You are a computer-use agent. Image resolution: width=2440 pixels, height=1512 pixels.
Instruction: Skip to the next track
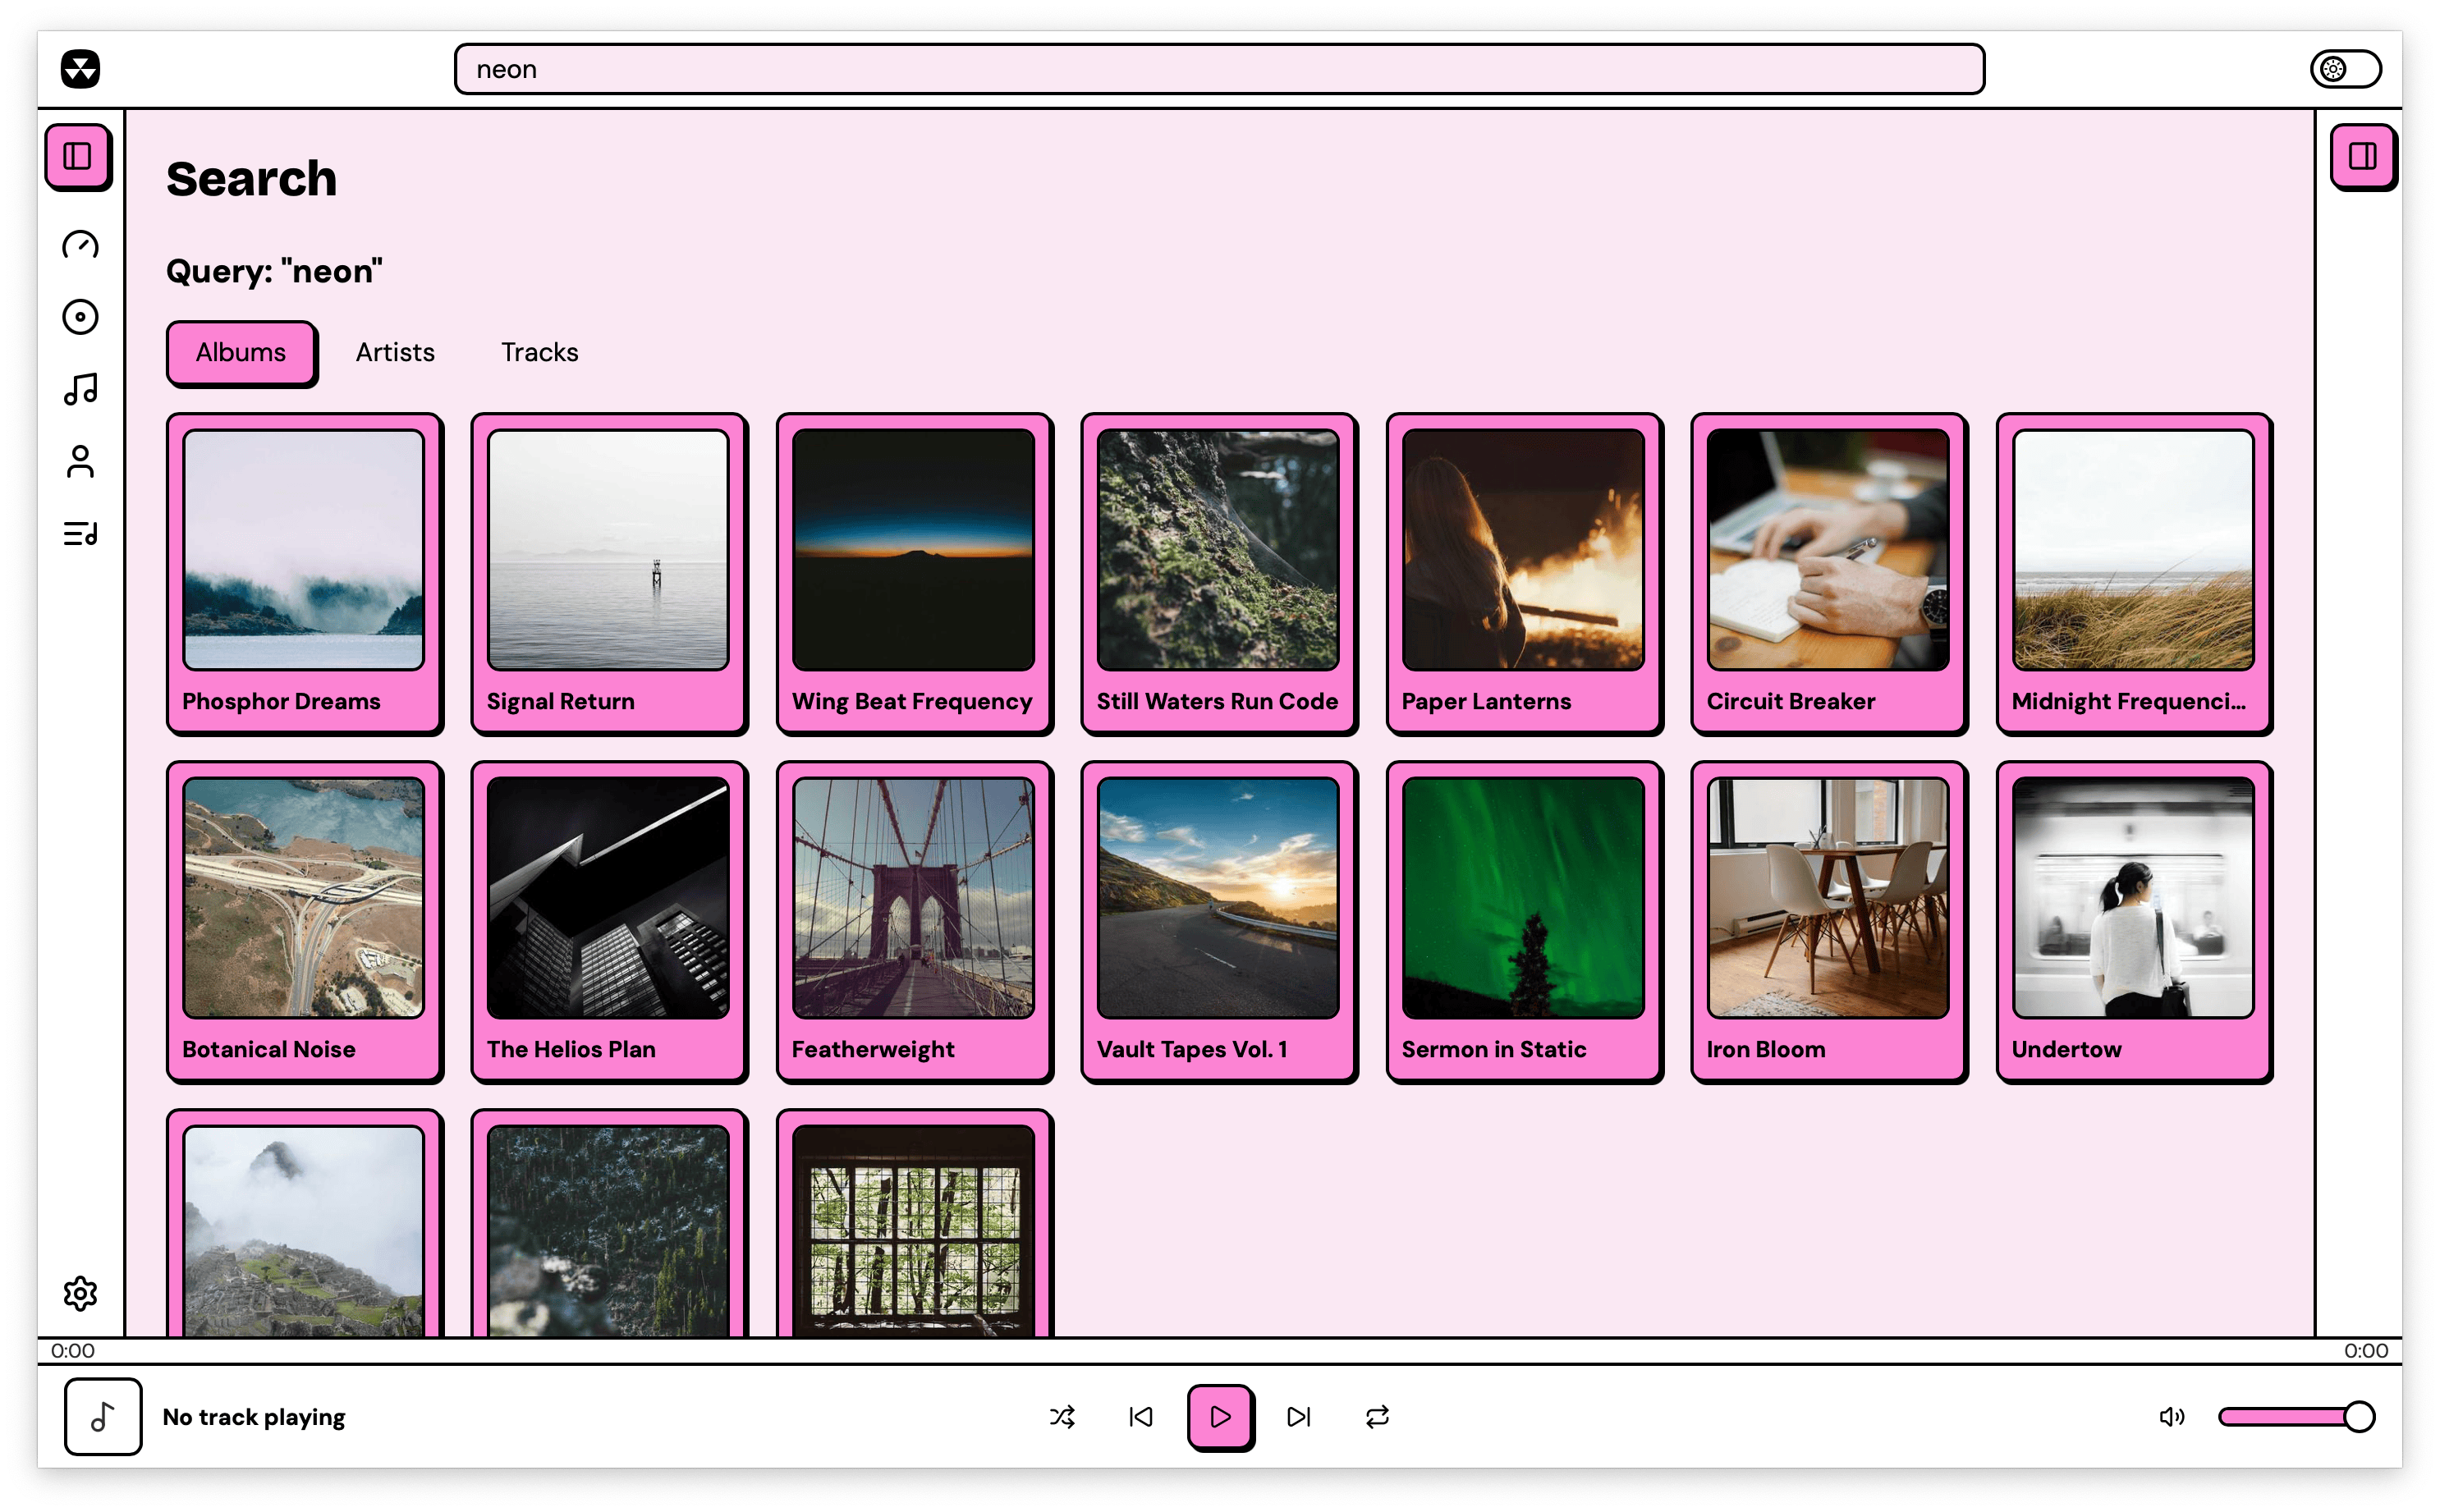1298,1417
